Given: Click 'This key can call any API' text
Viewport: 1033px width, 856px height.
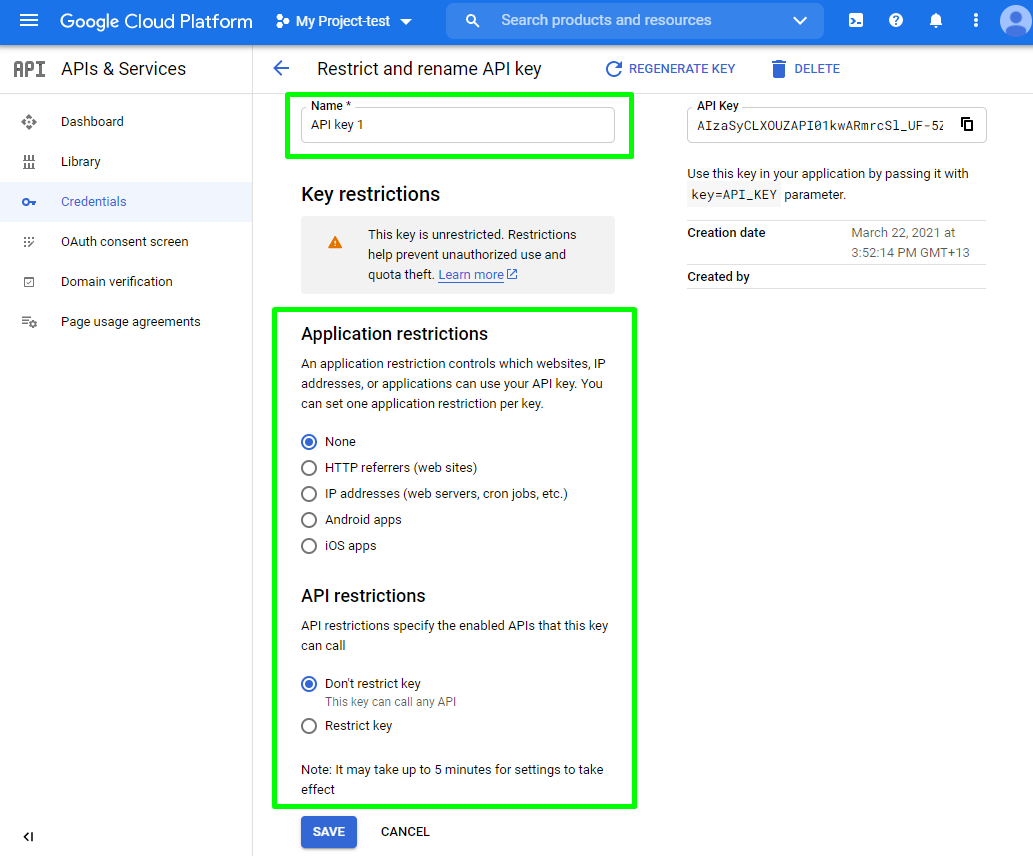Looking at the screenshot, I should pos(390,702).
